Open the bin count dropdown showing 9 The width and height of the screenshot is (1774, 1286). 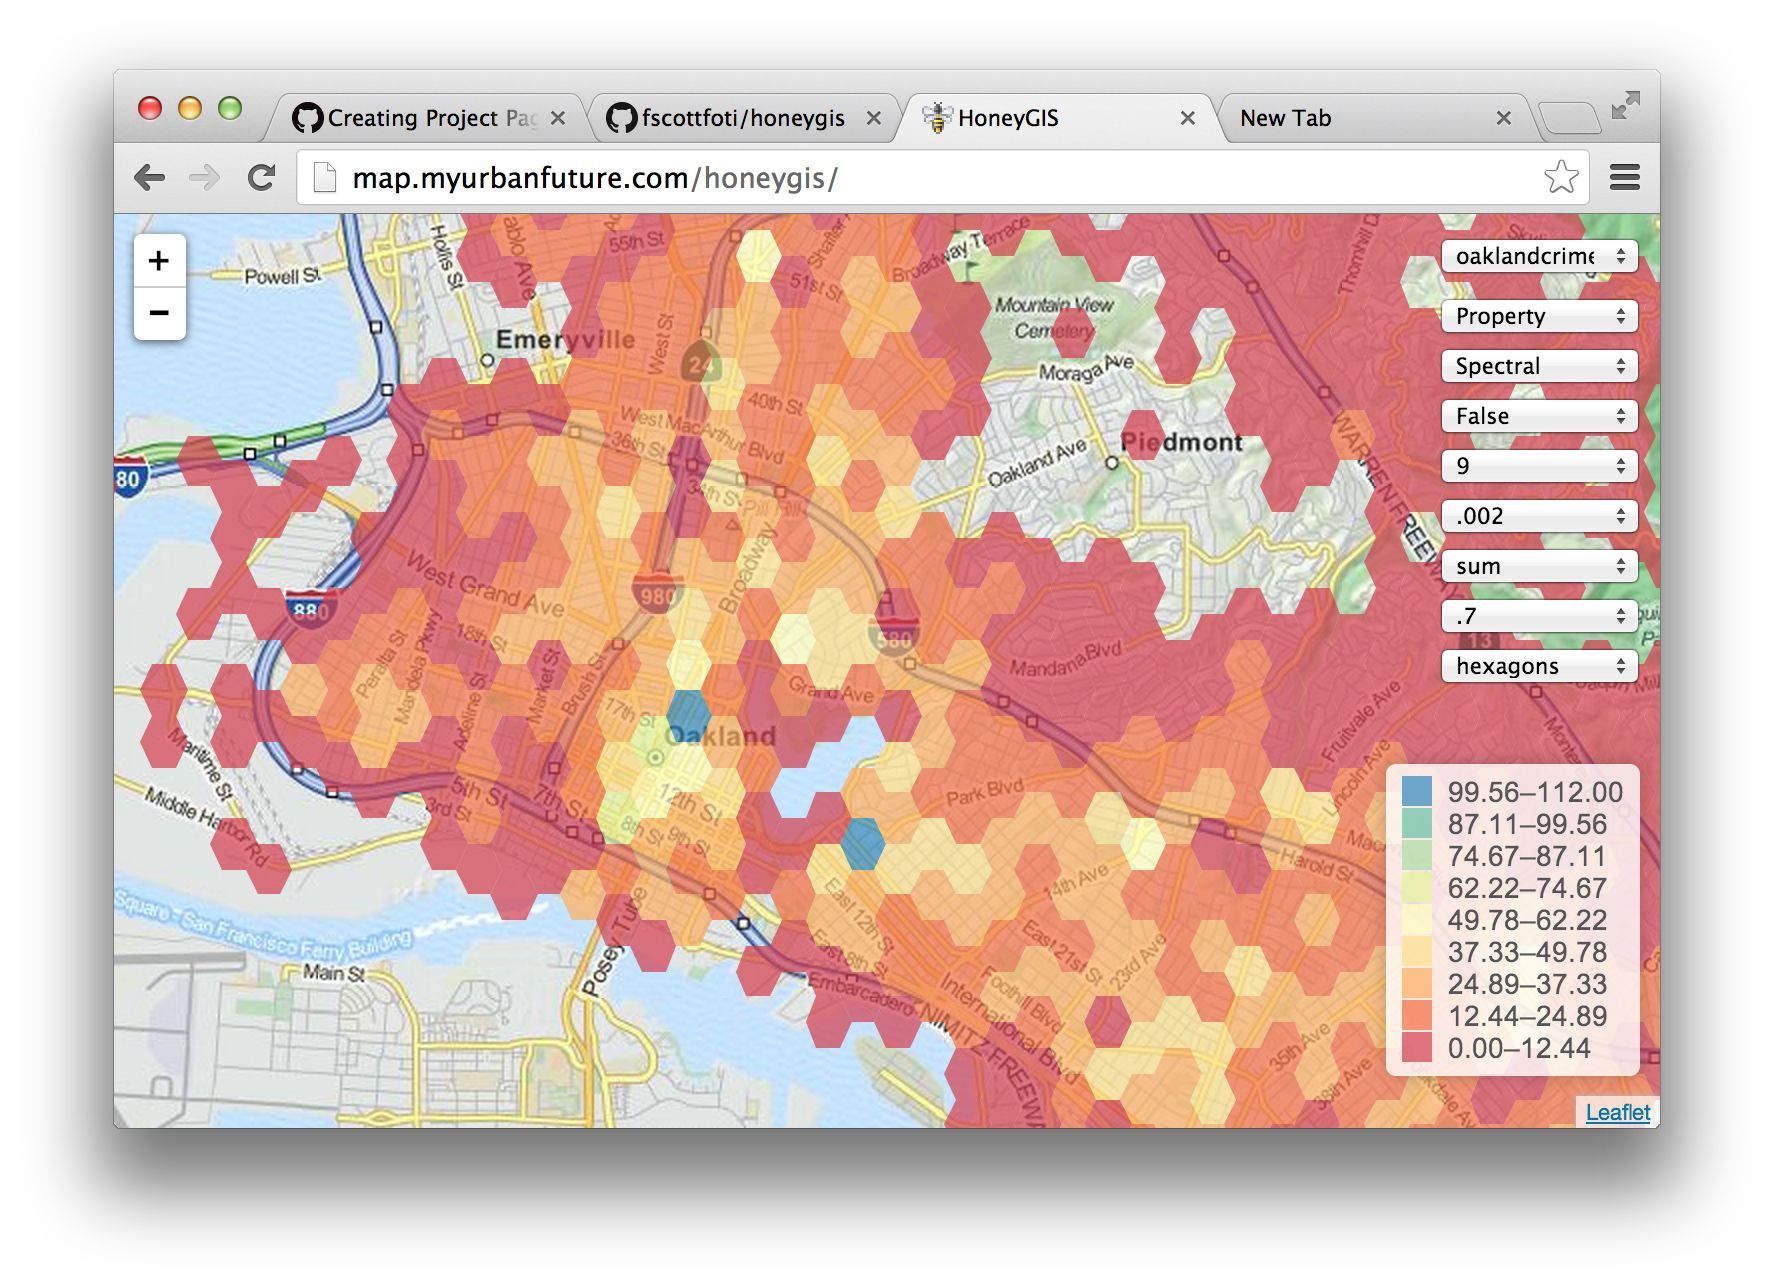(x=1538, y=466)
